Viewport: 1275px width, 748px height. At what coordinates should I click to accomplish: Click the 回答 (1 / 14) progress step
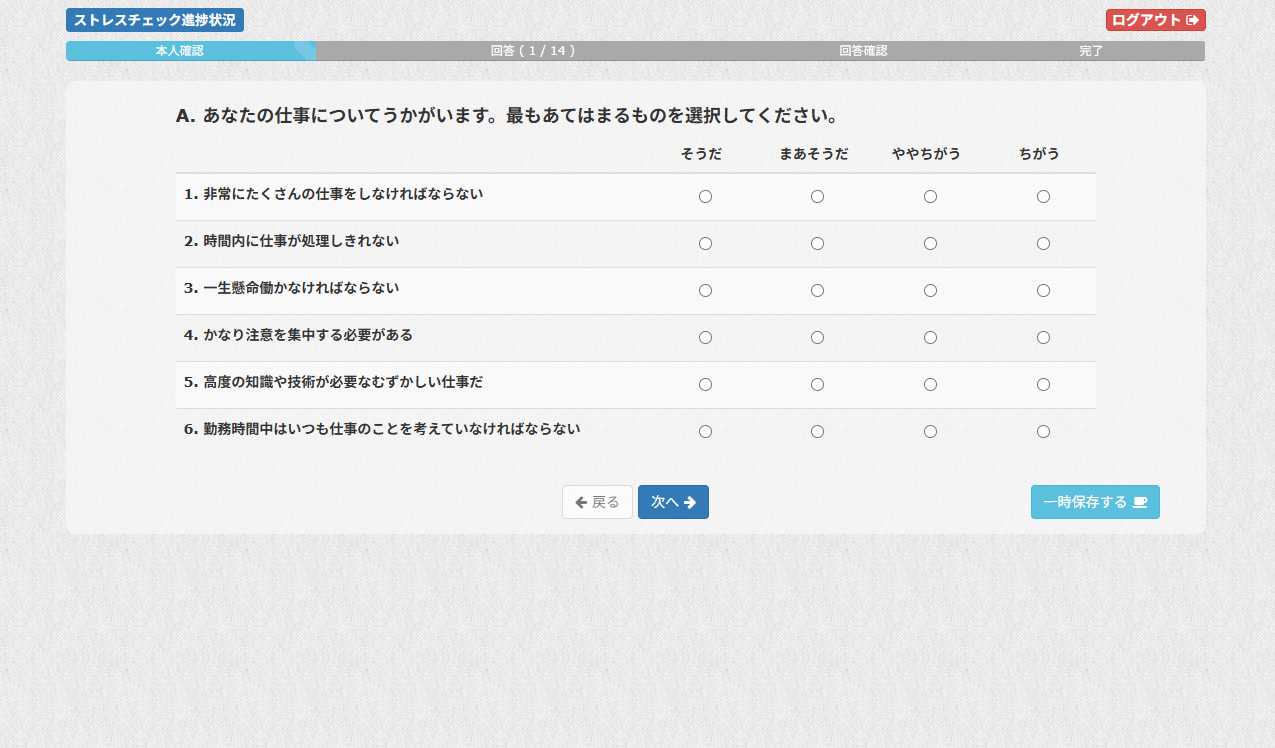(533, 51)
